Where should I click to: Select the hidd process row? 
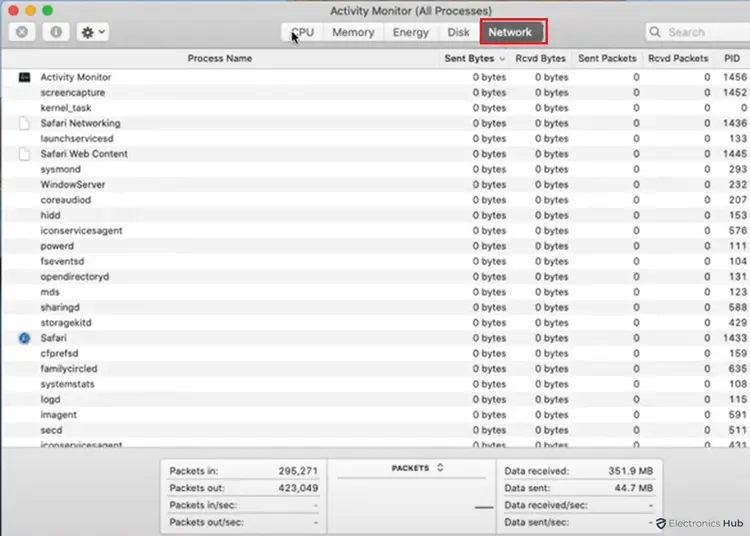(x=375, y=215)
